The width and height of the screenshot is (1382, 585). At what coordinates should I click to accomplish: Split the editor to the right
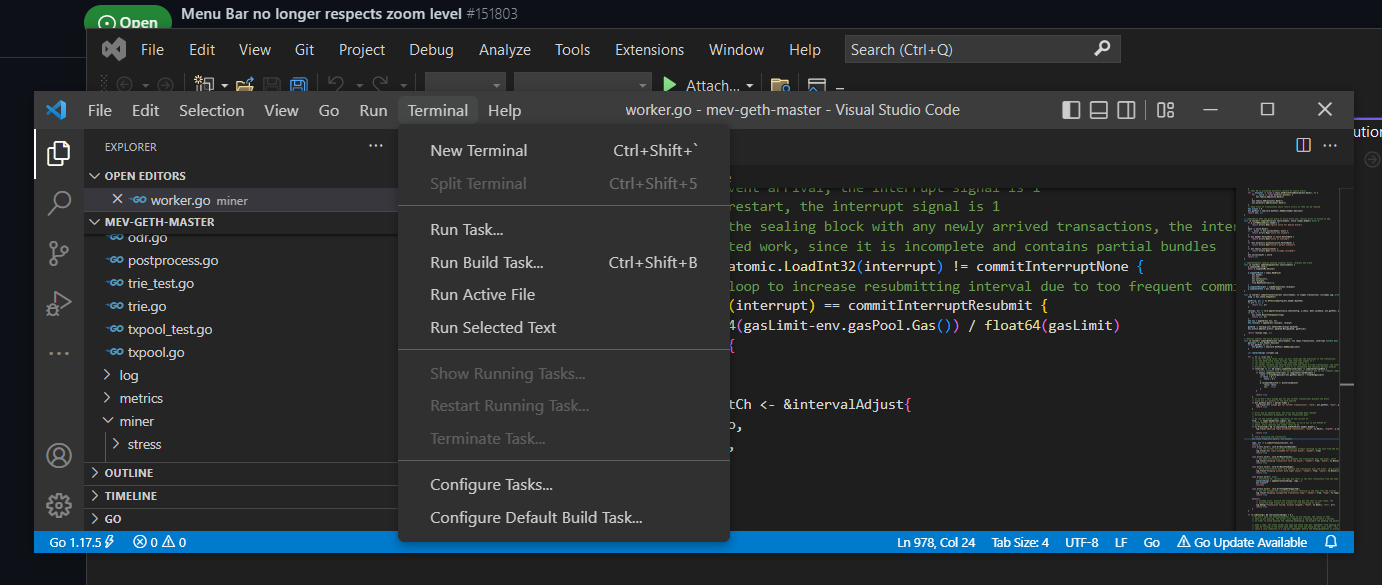[1303, 145]
